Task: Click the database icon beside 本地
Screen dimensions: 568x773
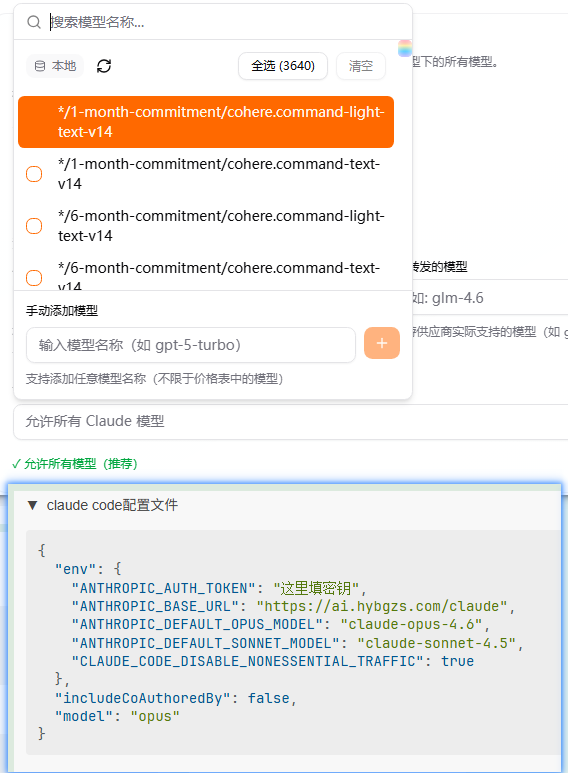Action: 40,66
